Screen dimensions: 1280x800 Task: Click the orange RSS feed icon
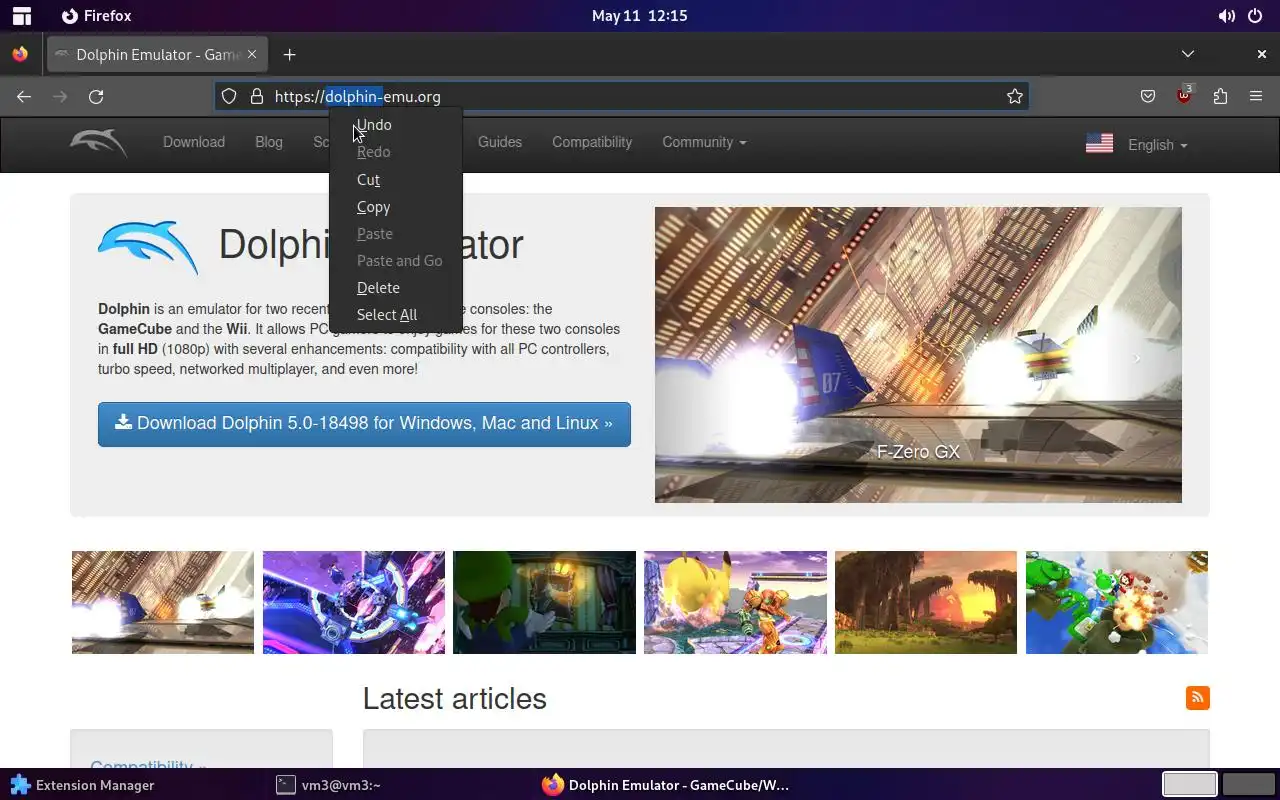[x=1197, y=698]
